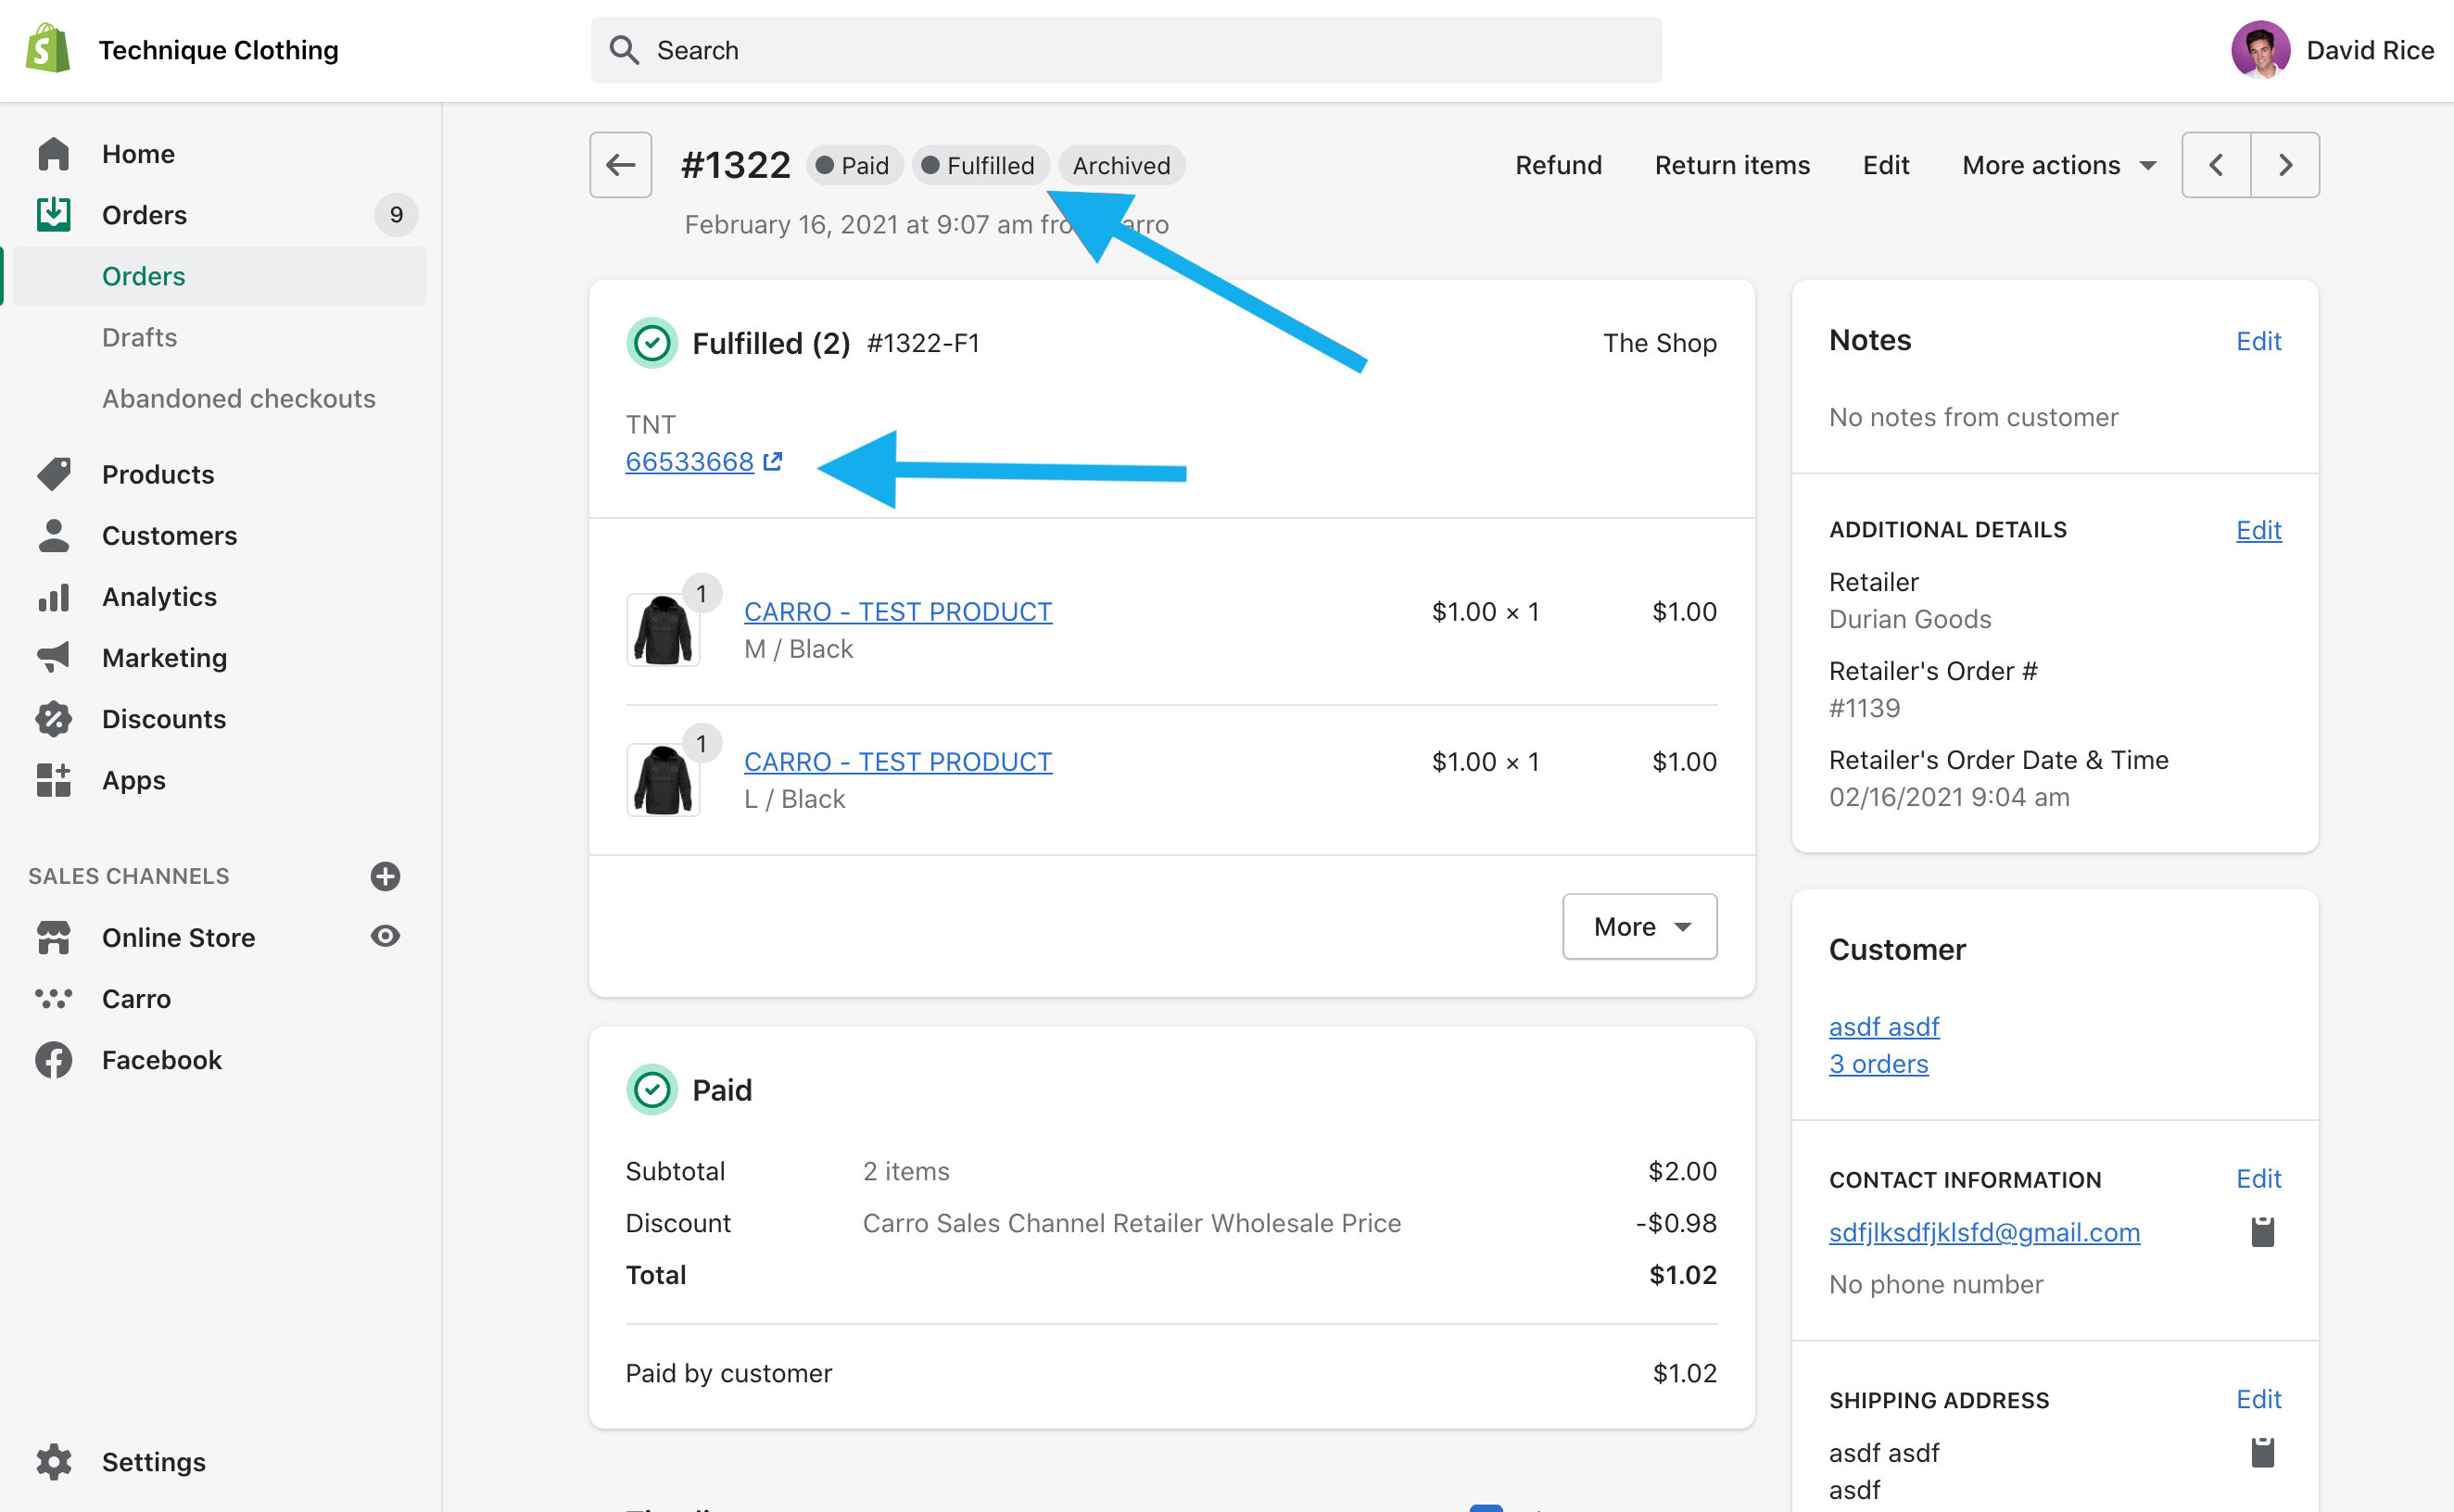Image resolution: width=2454 pixels, height=1512 pixels.
Task: View Online Store with the eye icon
Action: pyautogui.click(x=385, y=936)
